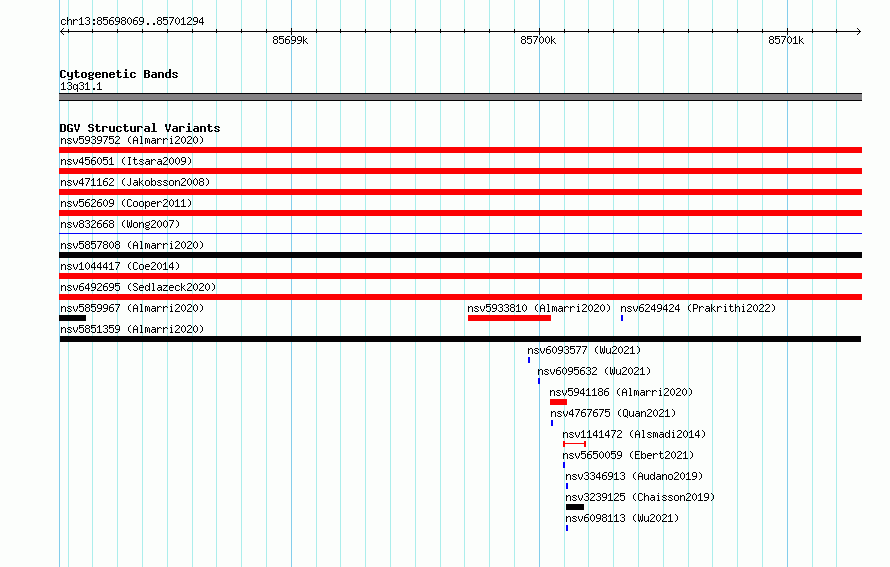Viewport: 890px width, 567px height.
Task: Click the Cytogenetic Bands track title
Action: 119,74
